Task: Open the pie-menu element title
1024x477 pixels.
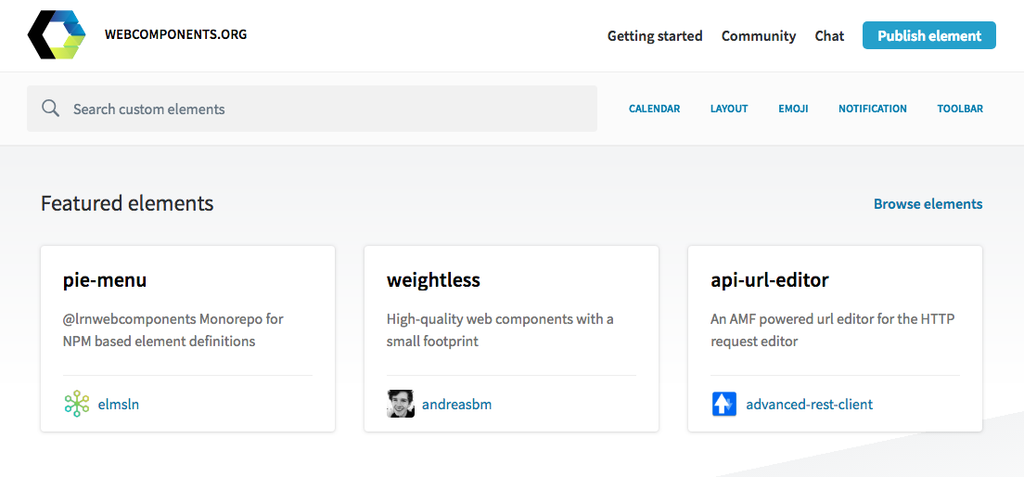Action: click(104, 280)
